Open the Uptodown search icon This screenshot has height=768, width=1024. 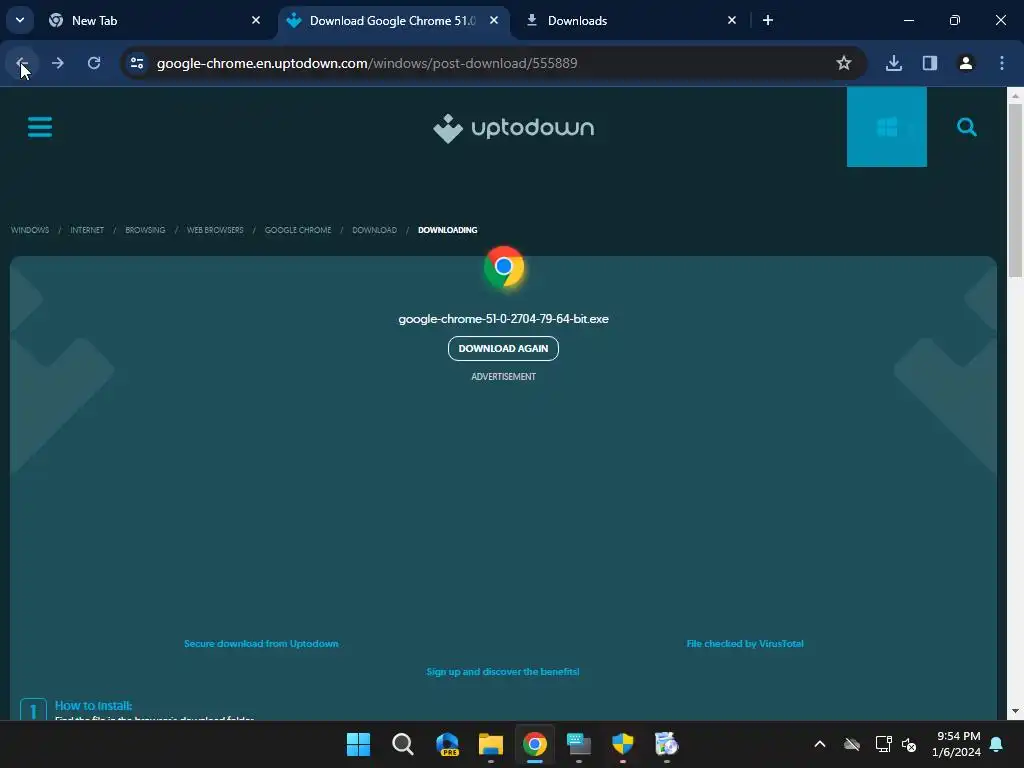(x=967, y=127)
